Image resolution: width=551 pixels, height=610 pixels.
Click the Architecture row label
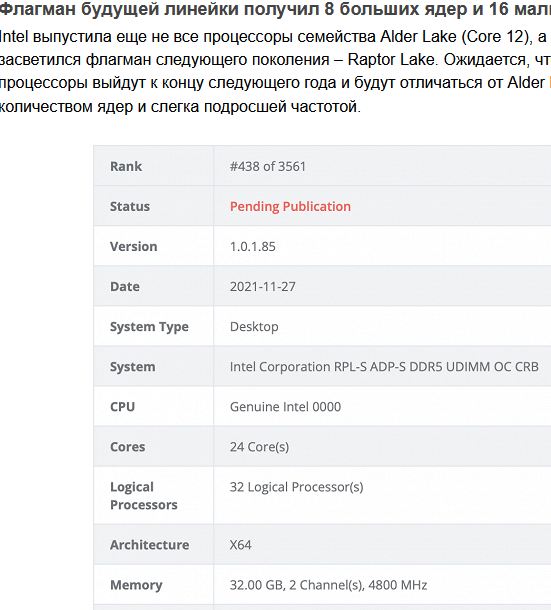pyautogui.click(x=149, y=545)
